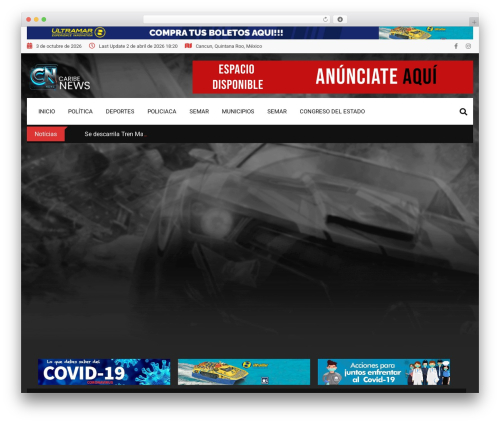500x423 pixels.
Task: Open the COVID-19 banner thumbnail
Action: coord(104,372)
